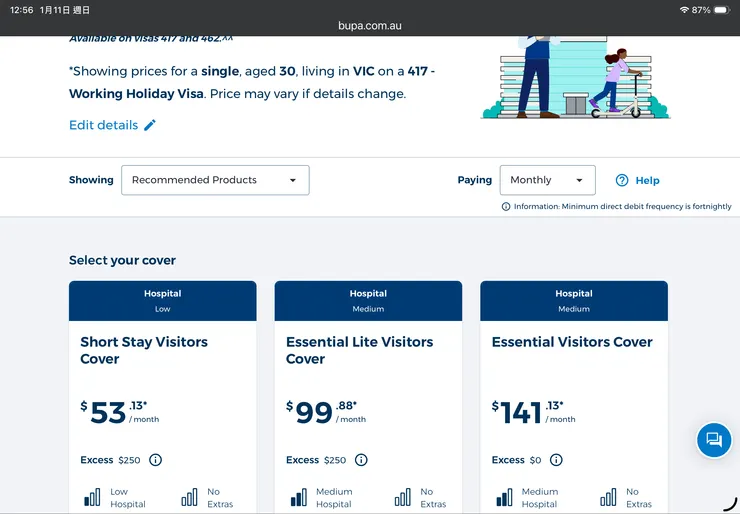Viewport: 740px width, 514px height.
Task: Tap the bupa.com.au address bar
Action: pos(370,25)
